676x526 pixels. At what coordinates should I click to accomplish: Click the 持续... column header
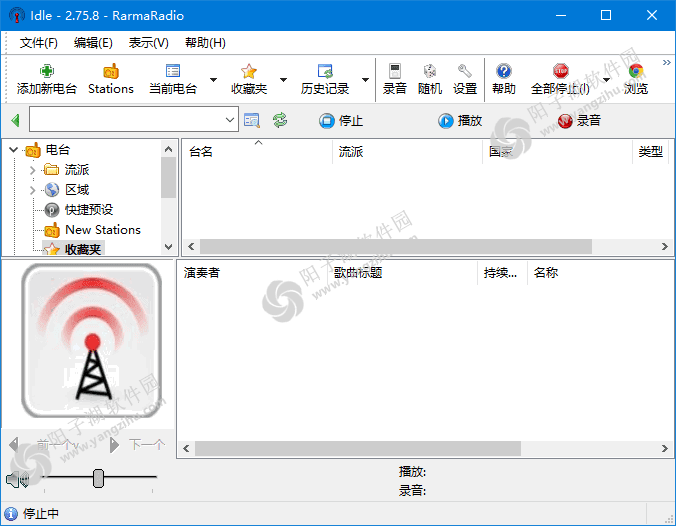point(502,272)
